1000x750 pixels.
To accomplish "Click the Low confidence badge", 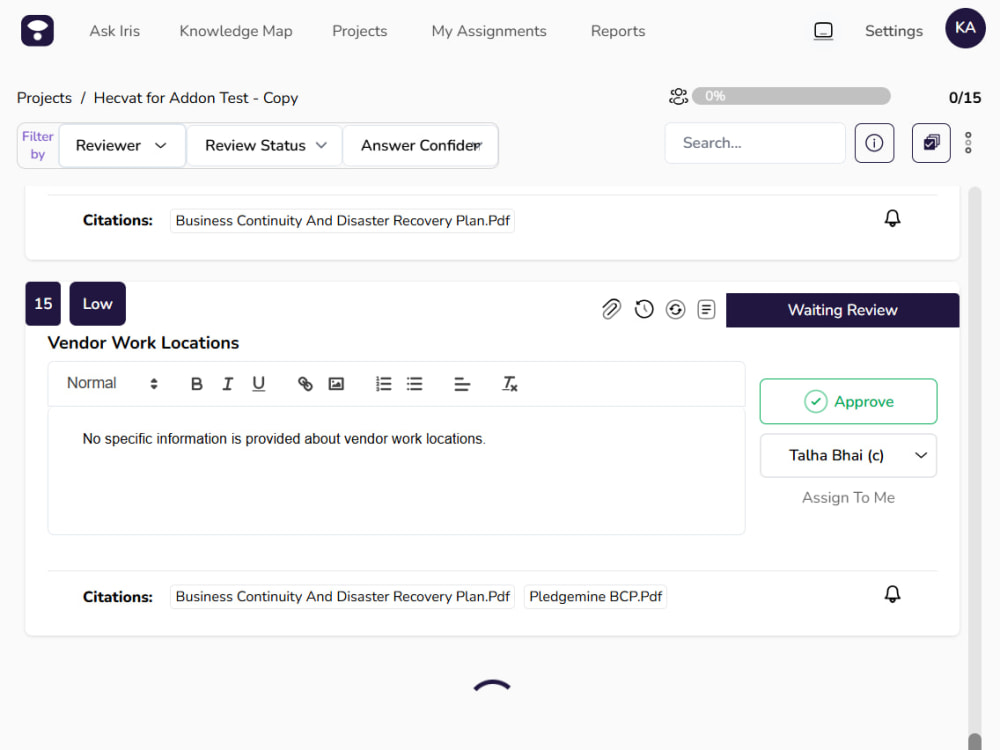I will coord(97,304).
